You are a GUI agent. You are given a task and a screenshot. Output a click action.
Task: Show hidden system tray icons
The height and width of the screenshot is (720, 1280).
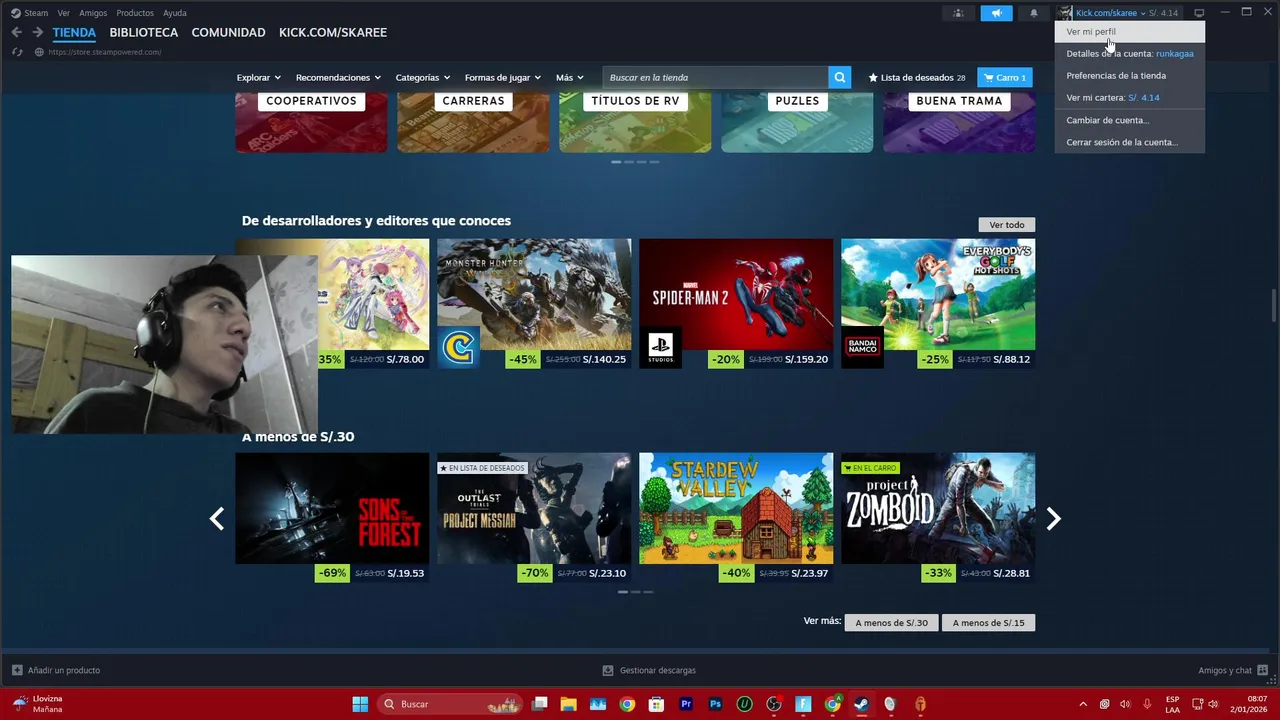(1083, 704)
